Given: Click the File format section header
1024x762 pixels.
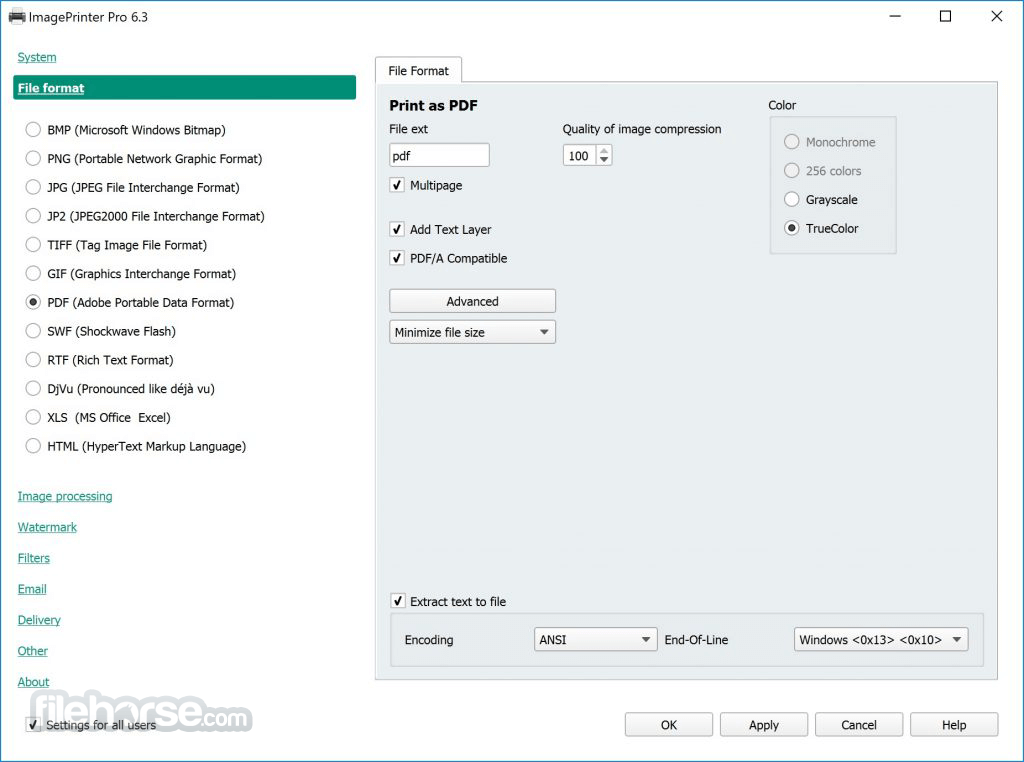Looking at the screenshot, I should [x=184, y=87].
